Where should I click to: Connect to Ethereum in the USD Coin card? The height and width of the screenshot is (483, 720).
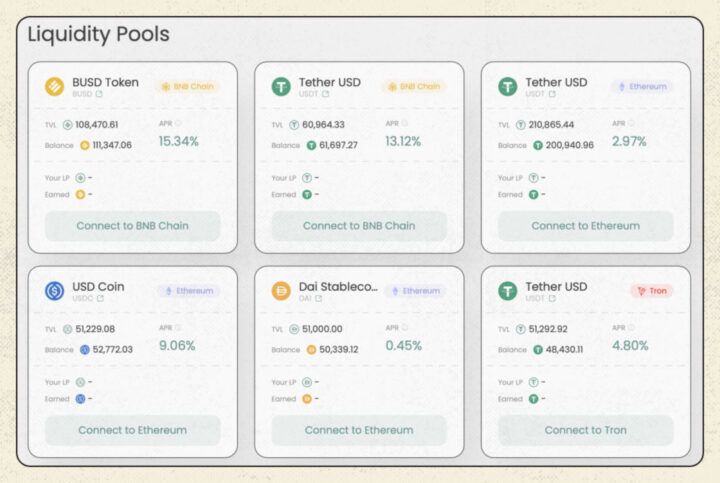pyautogui.click(x=132, y=430)
